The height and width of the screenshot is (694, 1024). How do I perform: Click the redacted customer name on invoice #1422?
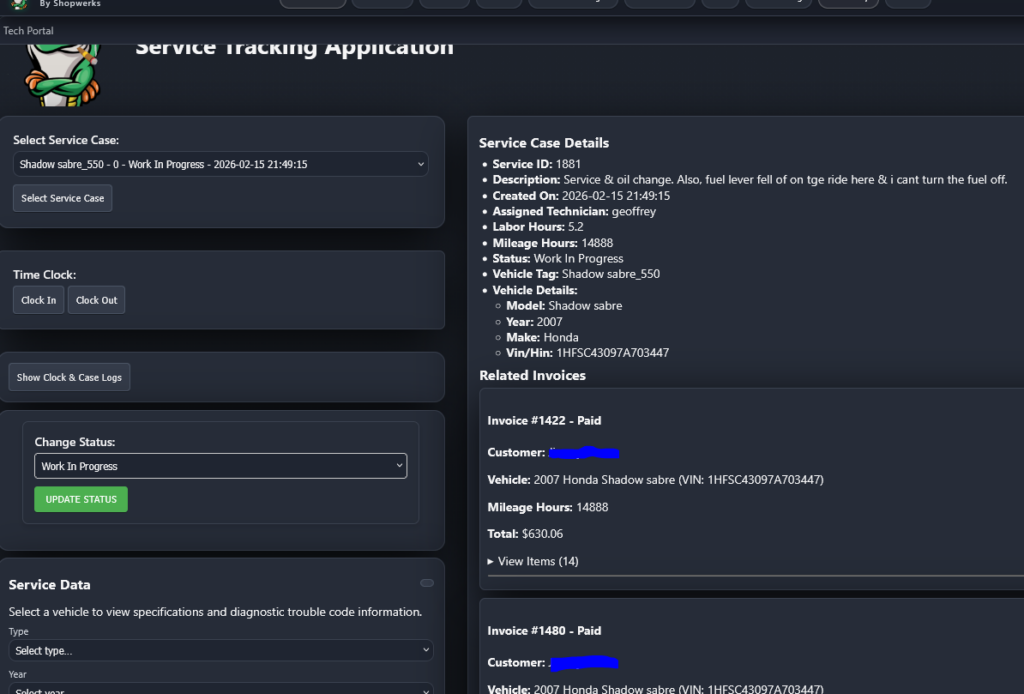(584, 453)
